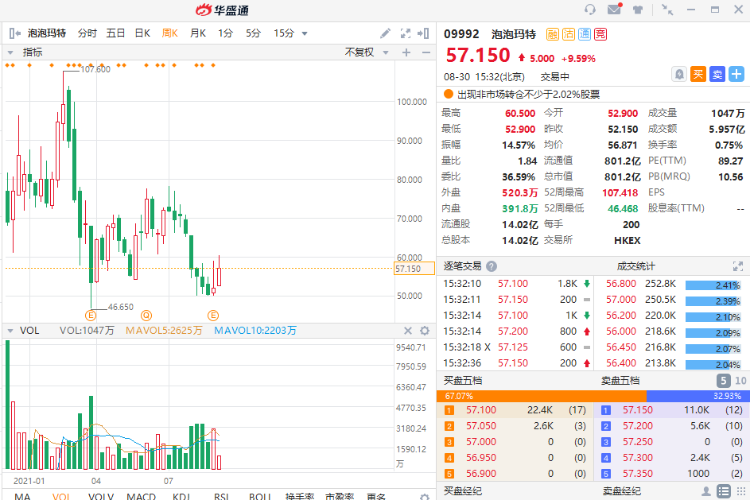This screenshot has height=500, width=750.
Task: Click the last E earnings marker on chart
Action: coord(213,315)
